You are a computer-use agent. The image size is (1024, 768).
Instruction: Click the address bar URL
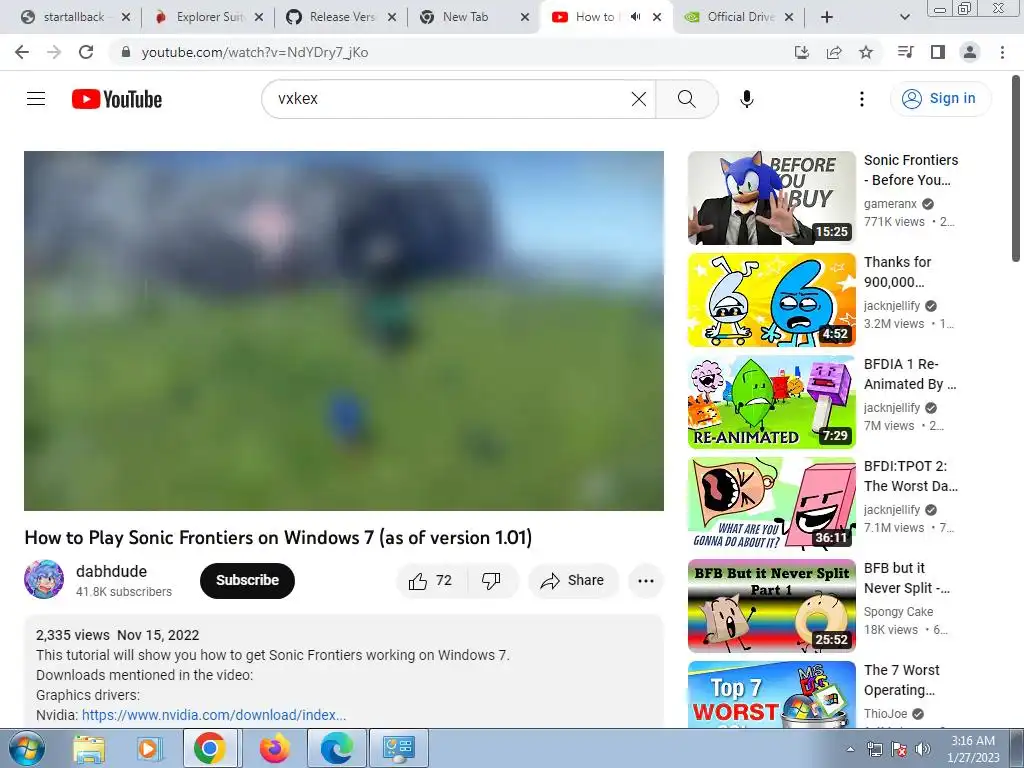(255, 52)
